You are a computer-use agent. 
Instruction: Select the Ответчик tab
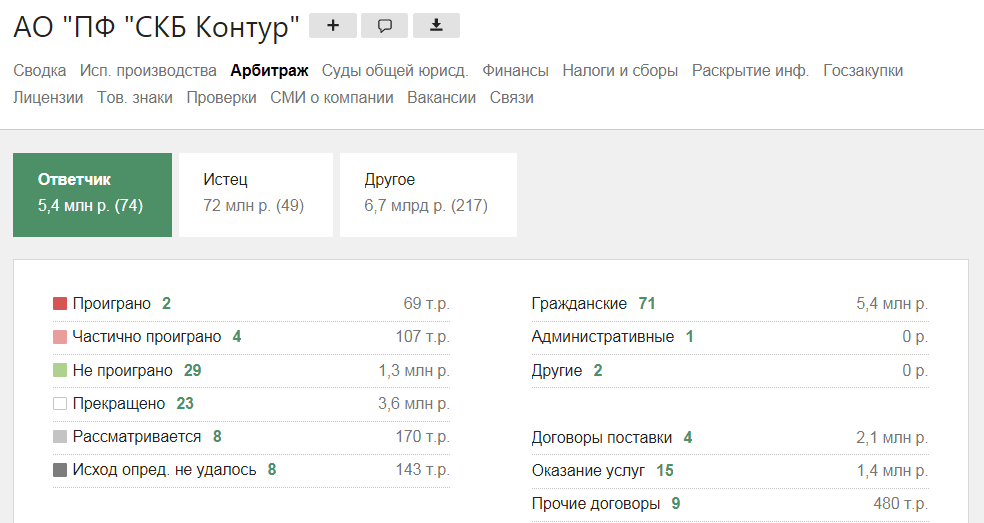tap(92, 194)
